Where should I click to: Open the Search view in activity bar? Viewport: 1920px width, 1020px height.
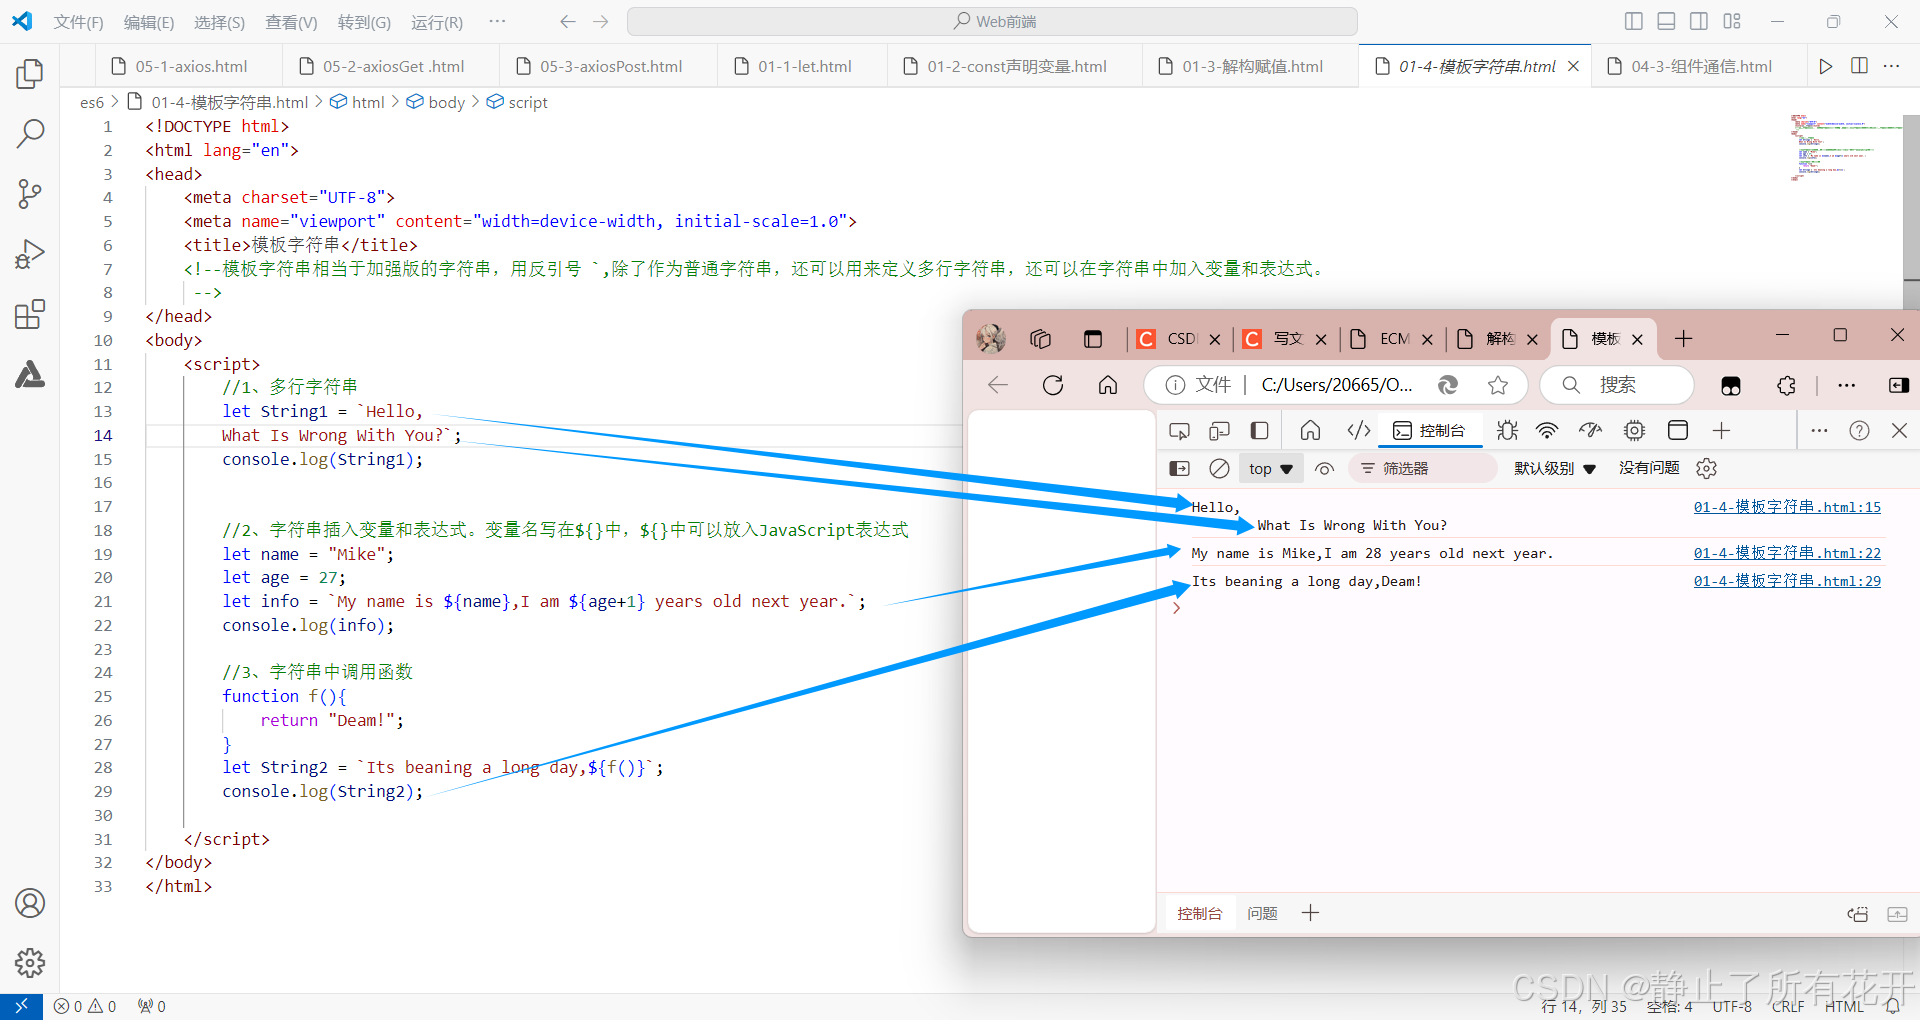coord(30,133)
